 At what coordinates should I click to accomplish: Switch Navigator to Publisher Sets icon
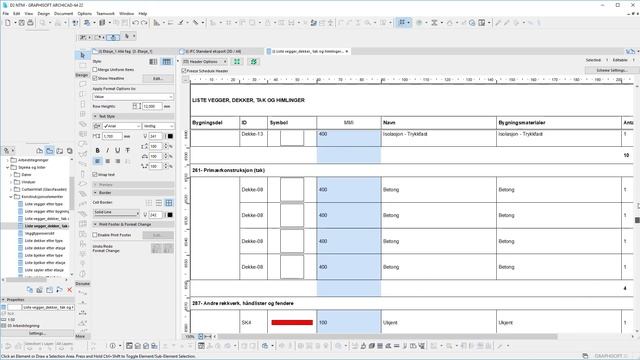tap(69, 151)
